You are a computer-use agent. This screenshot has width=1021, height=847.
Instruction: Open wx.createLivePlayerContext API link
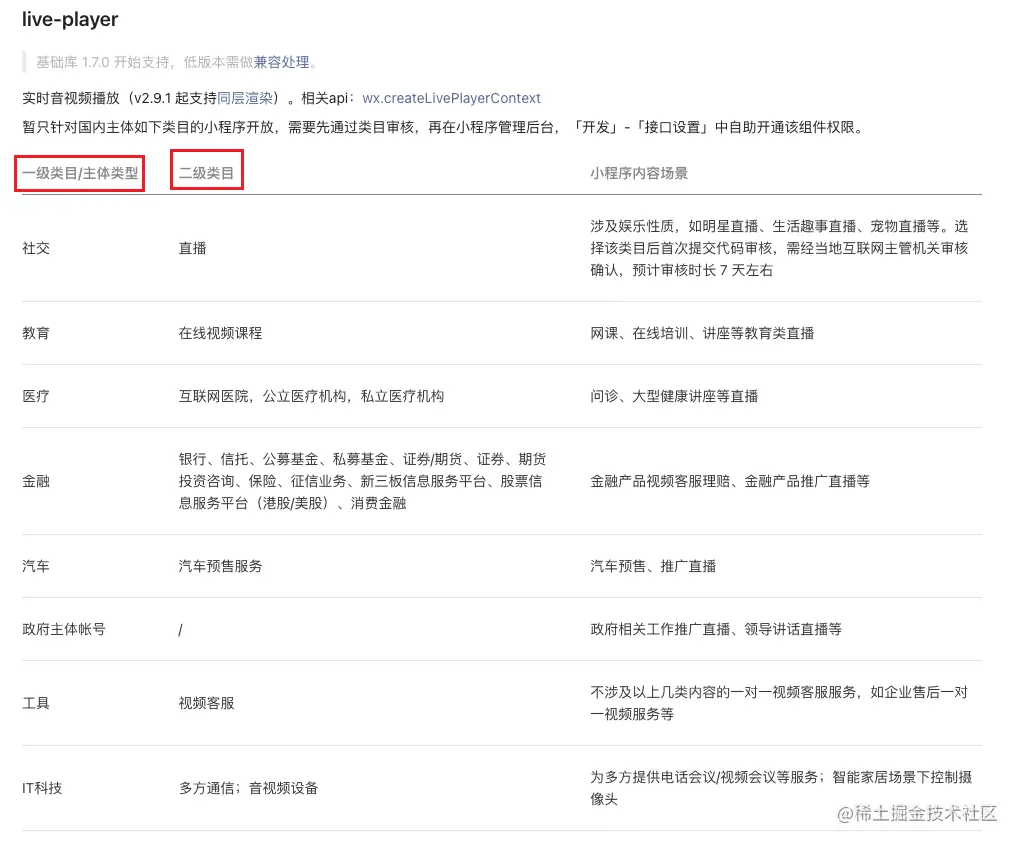click(x=451, y=98)
